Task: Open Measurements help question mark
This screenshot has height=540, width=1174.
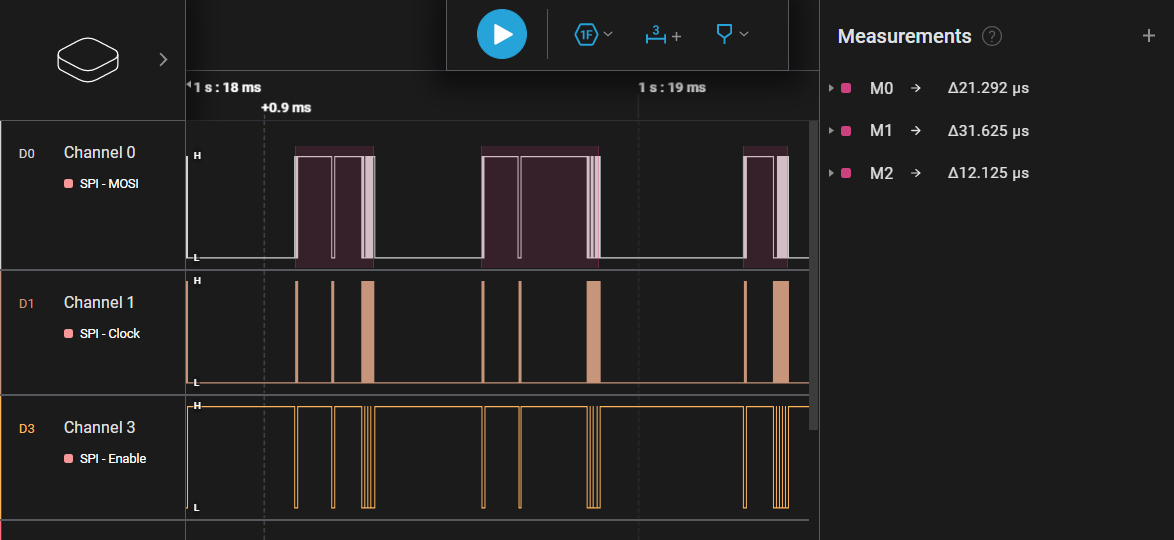Action: [991, 36]
